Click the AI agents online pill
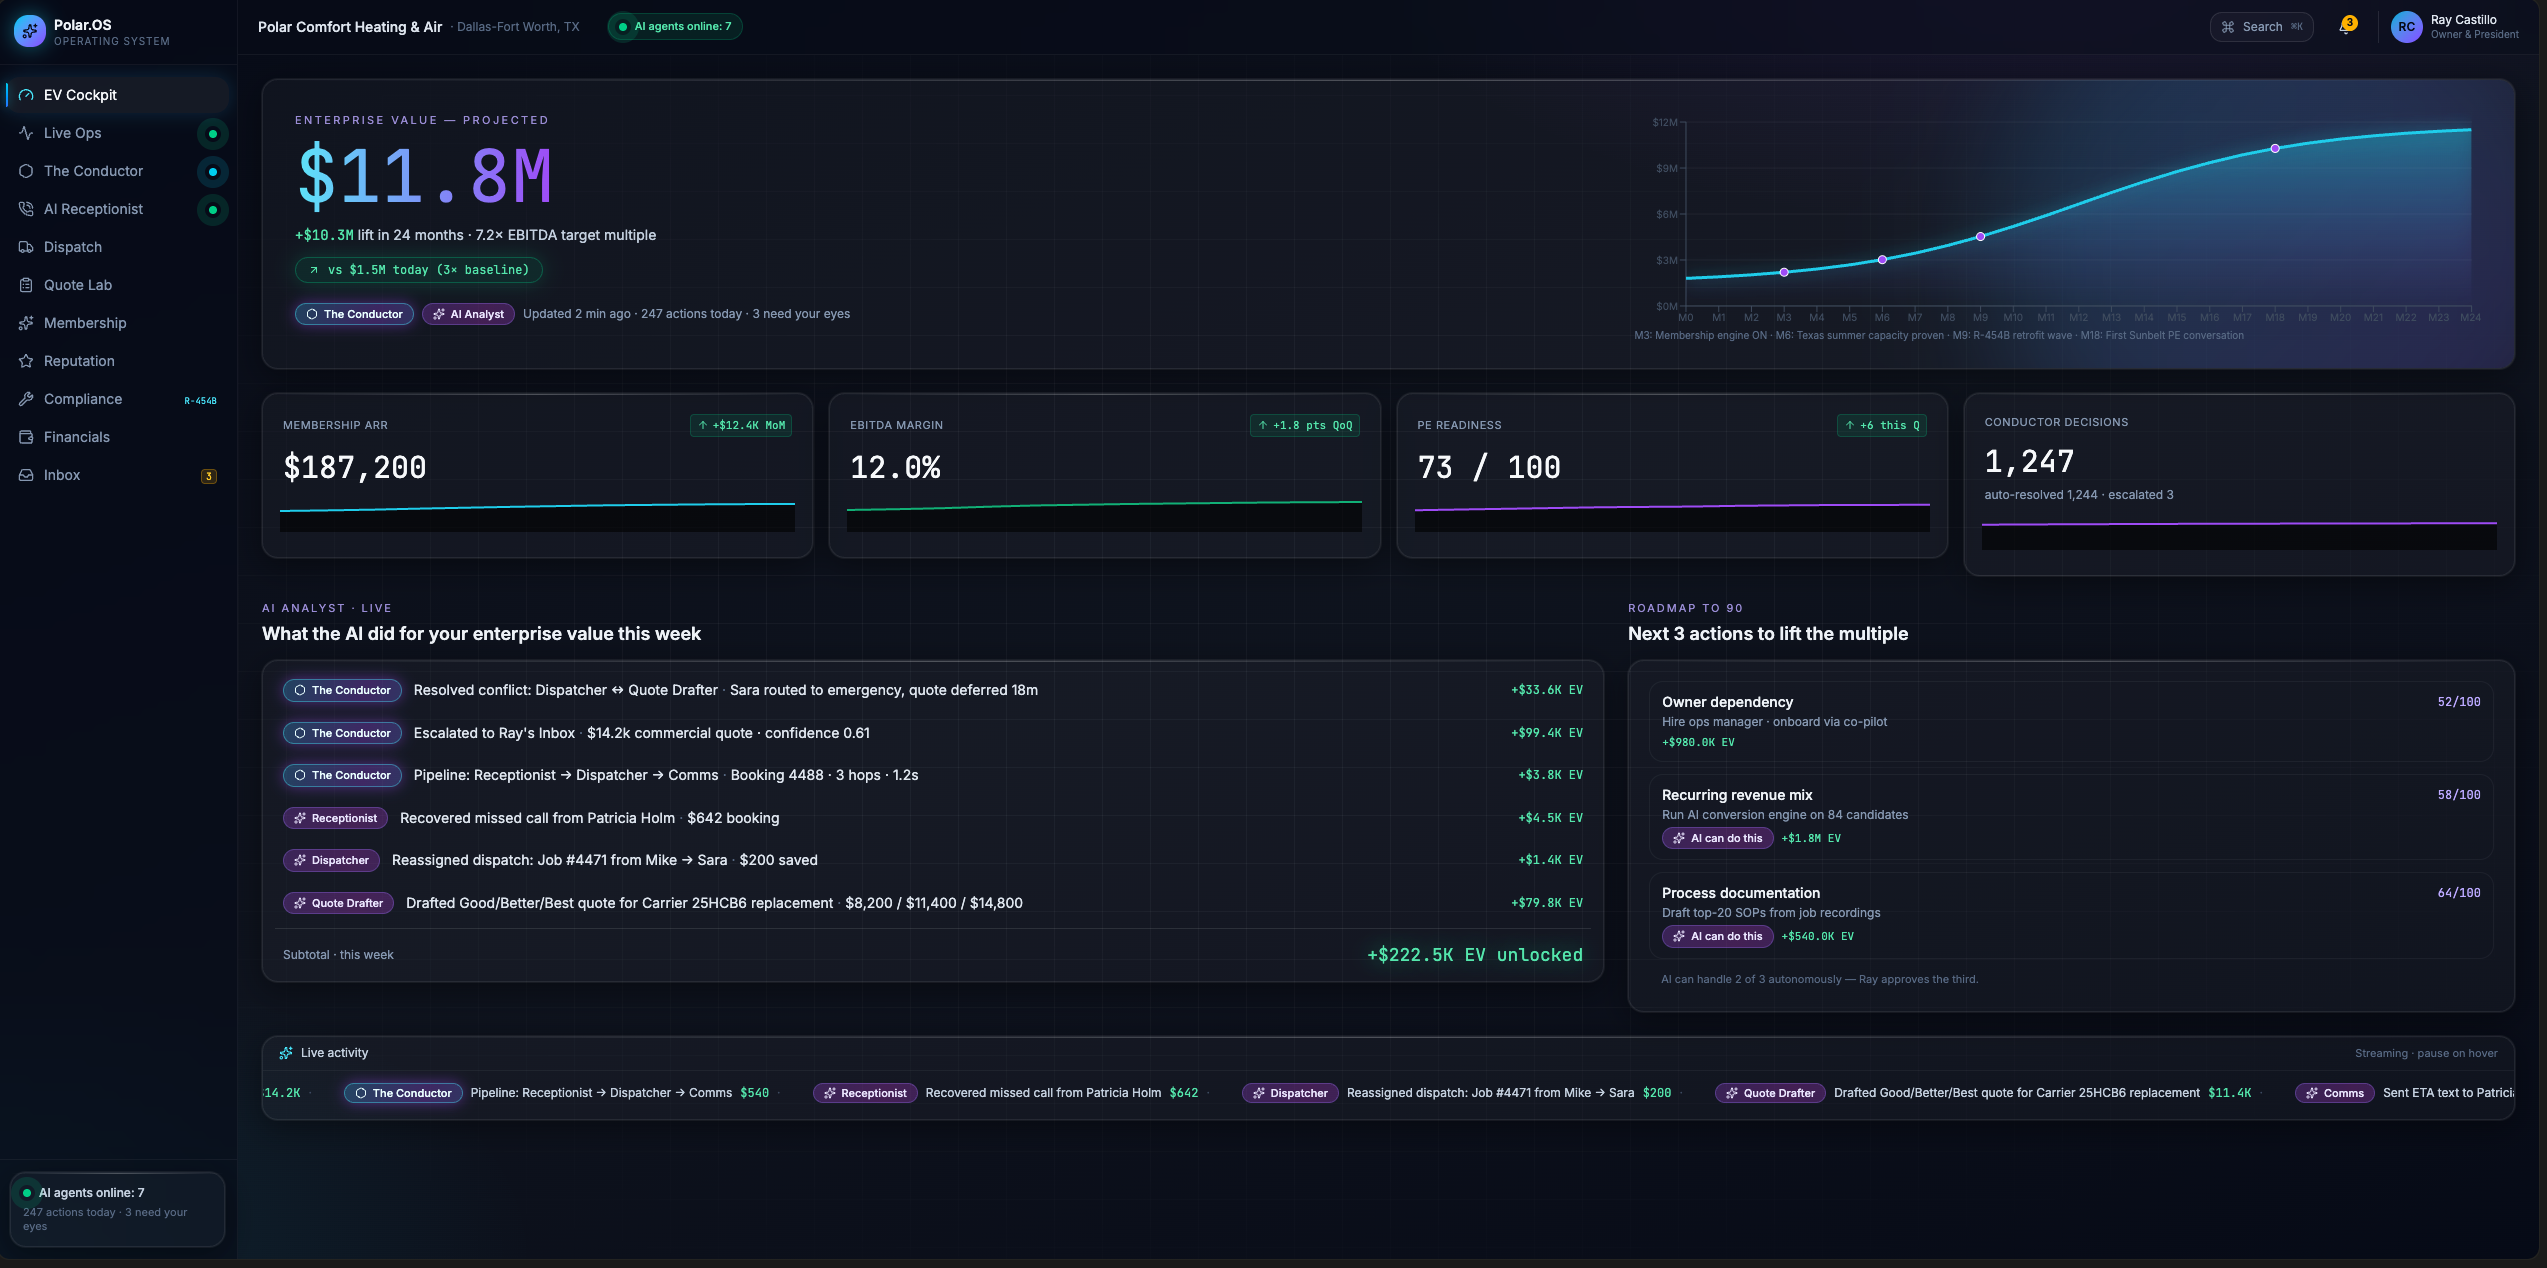The image size is (2547, 1268). pyautogui.click(x=675, y=27)
